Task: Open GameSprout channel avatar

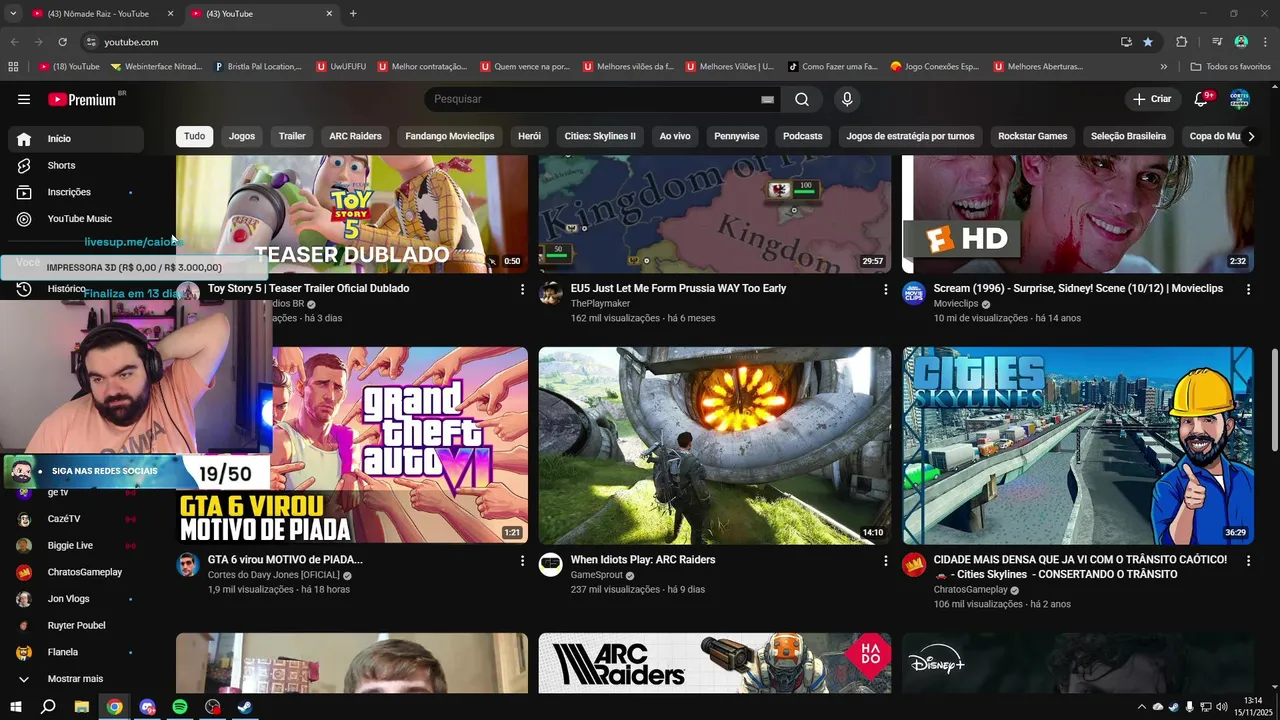Action: pos(551,565)
